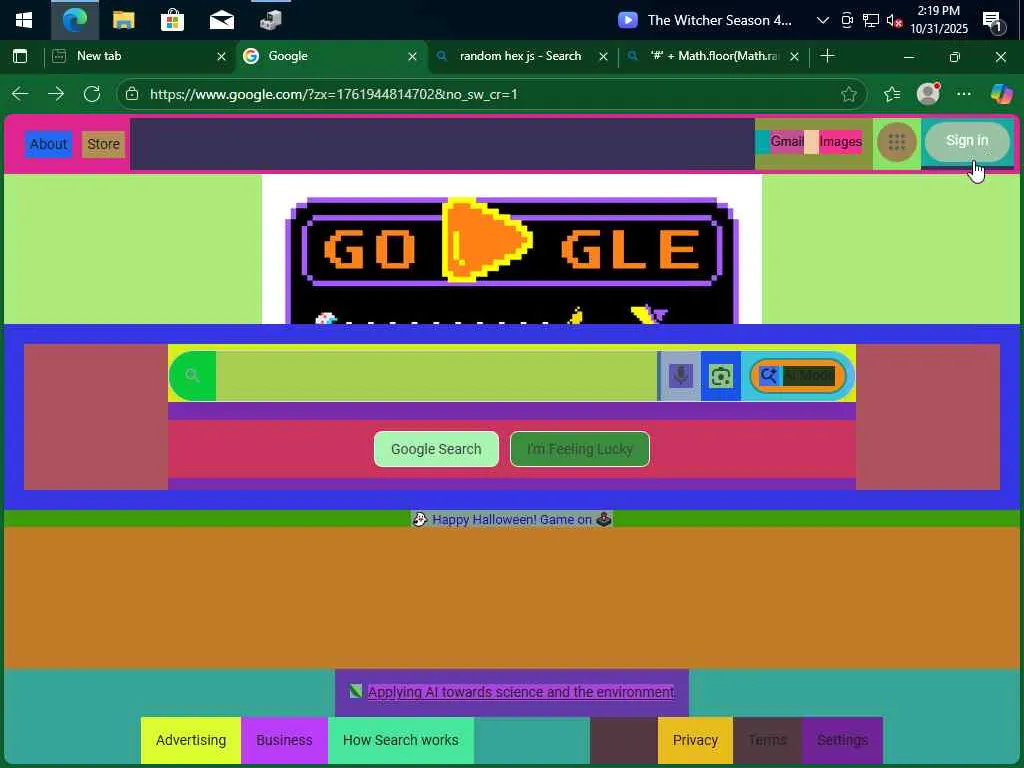Open the Copilot sidebar icon
The height and width of the screenshot is (768, 1024).
[x=1001, y=94]
